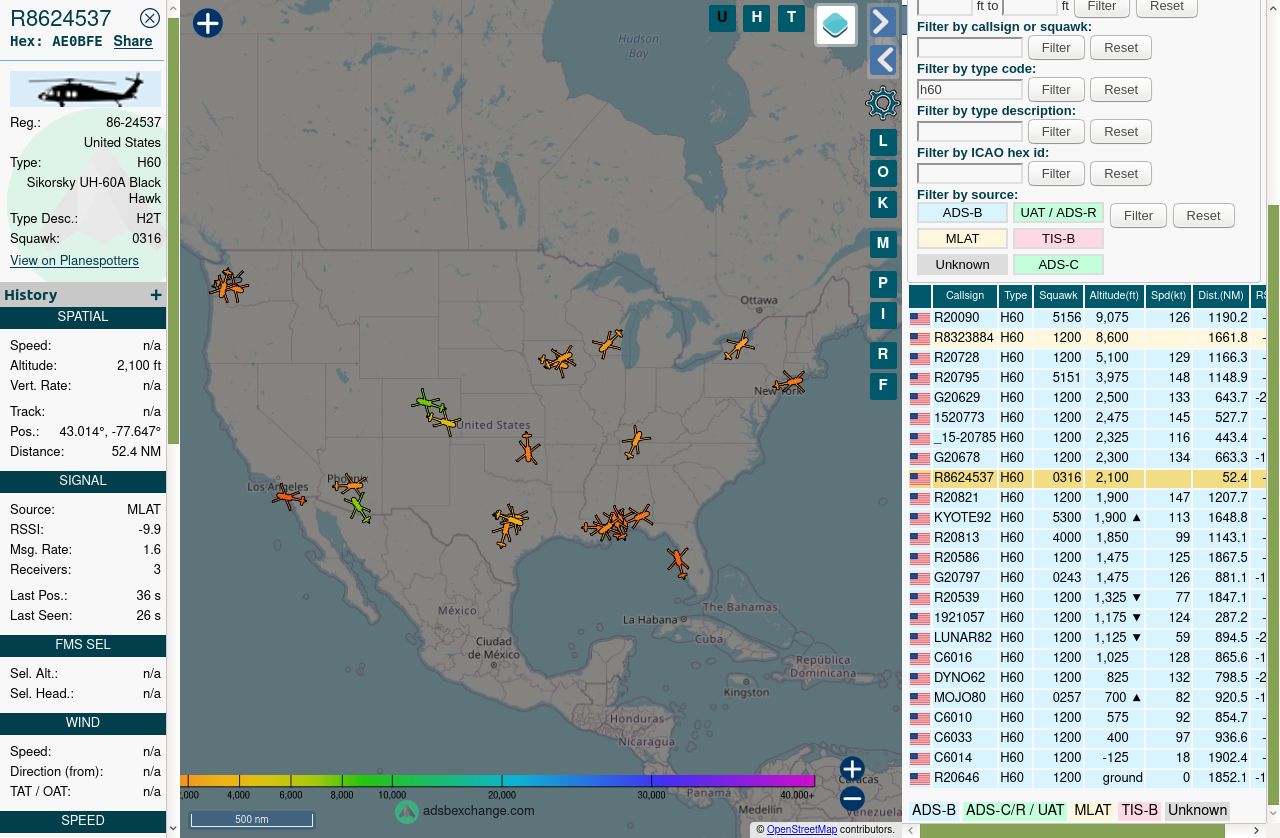Select the MLAT source option

(962, 239)
